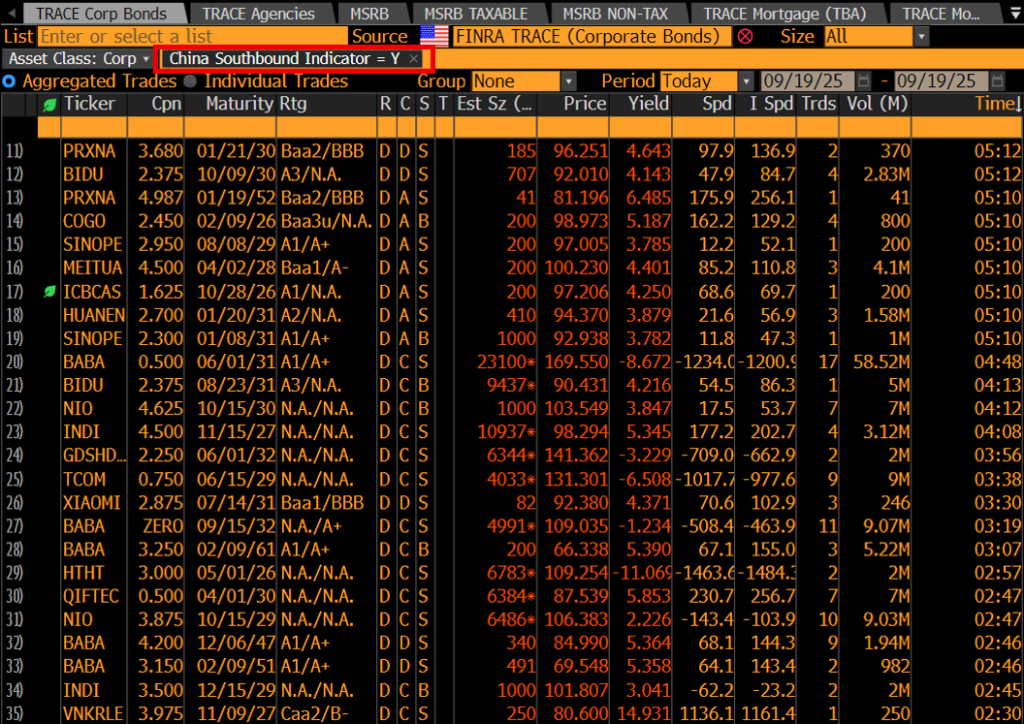Select the BIDU 10/09/30 bond ticker
Screen dimensions: 1024x724
(83, 175)
